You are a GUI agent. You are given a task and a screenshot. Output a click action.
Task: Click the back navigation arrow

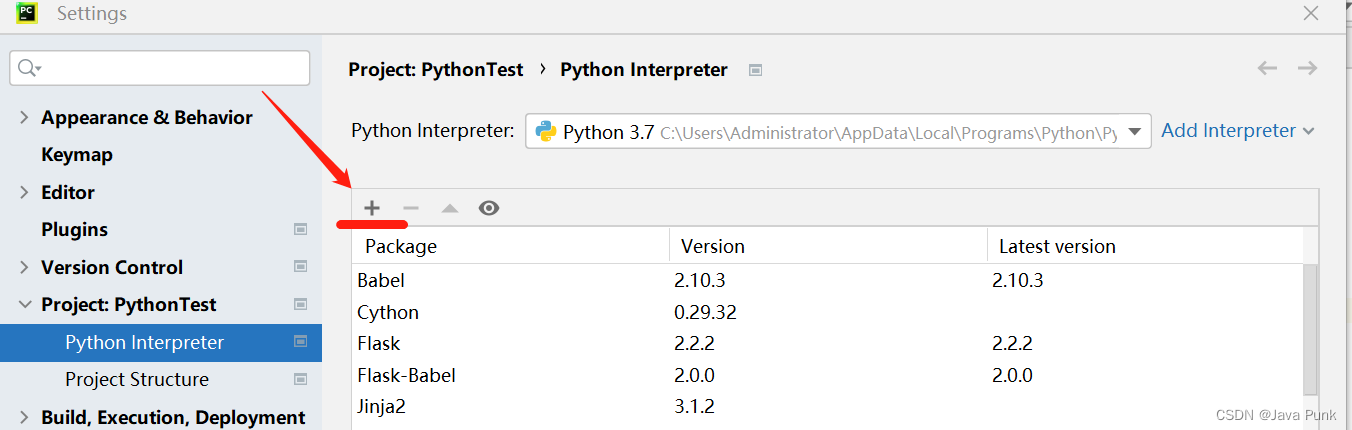coord(1267,68)
